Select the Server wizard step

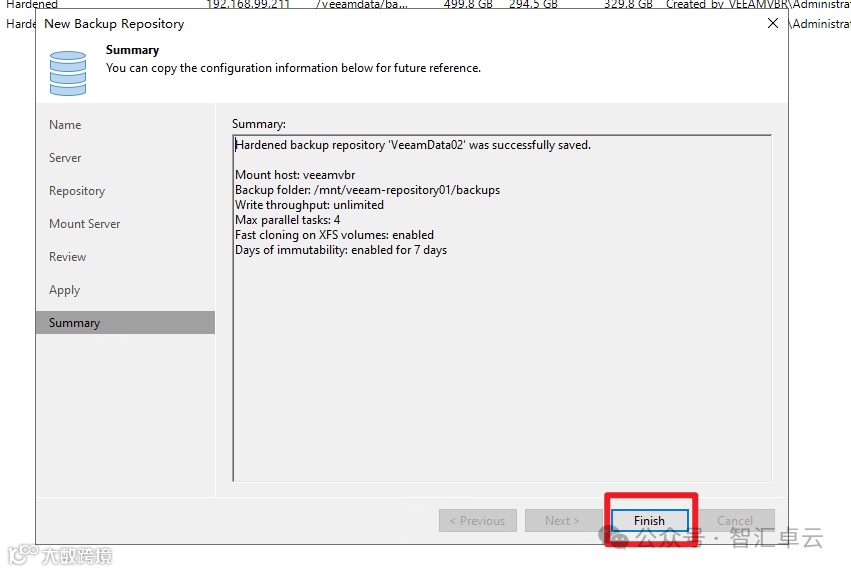(x=65, y=158)
